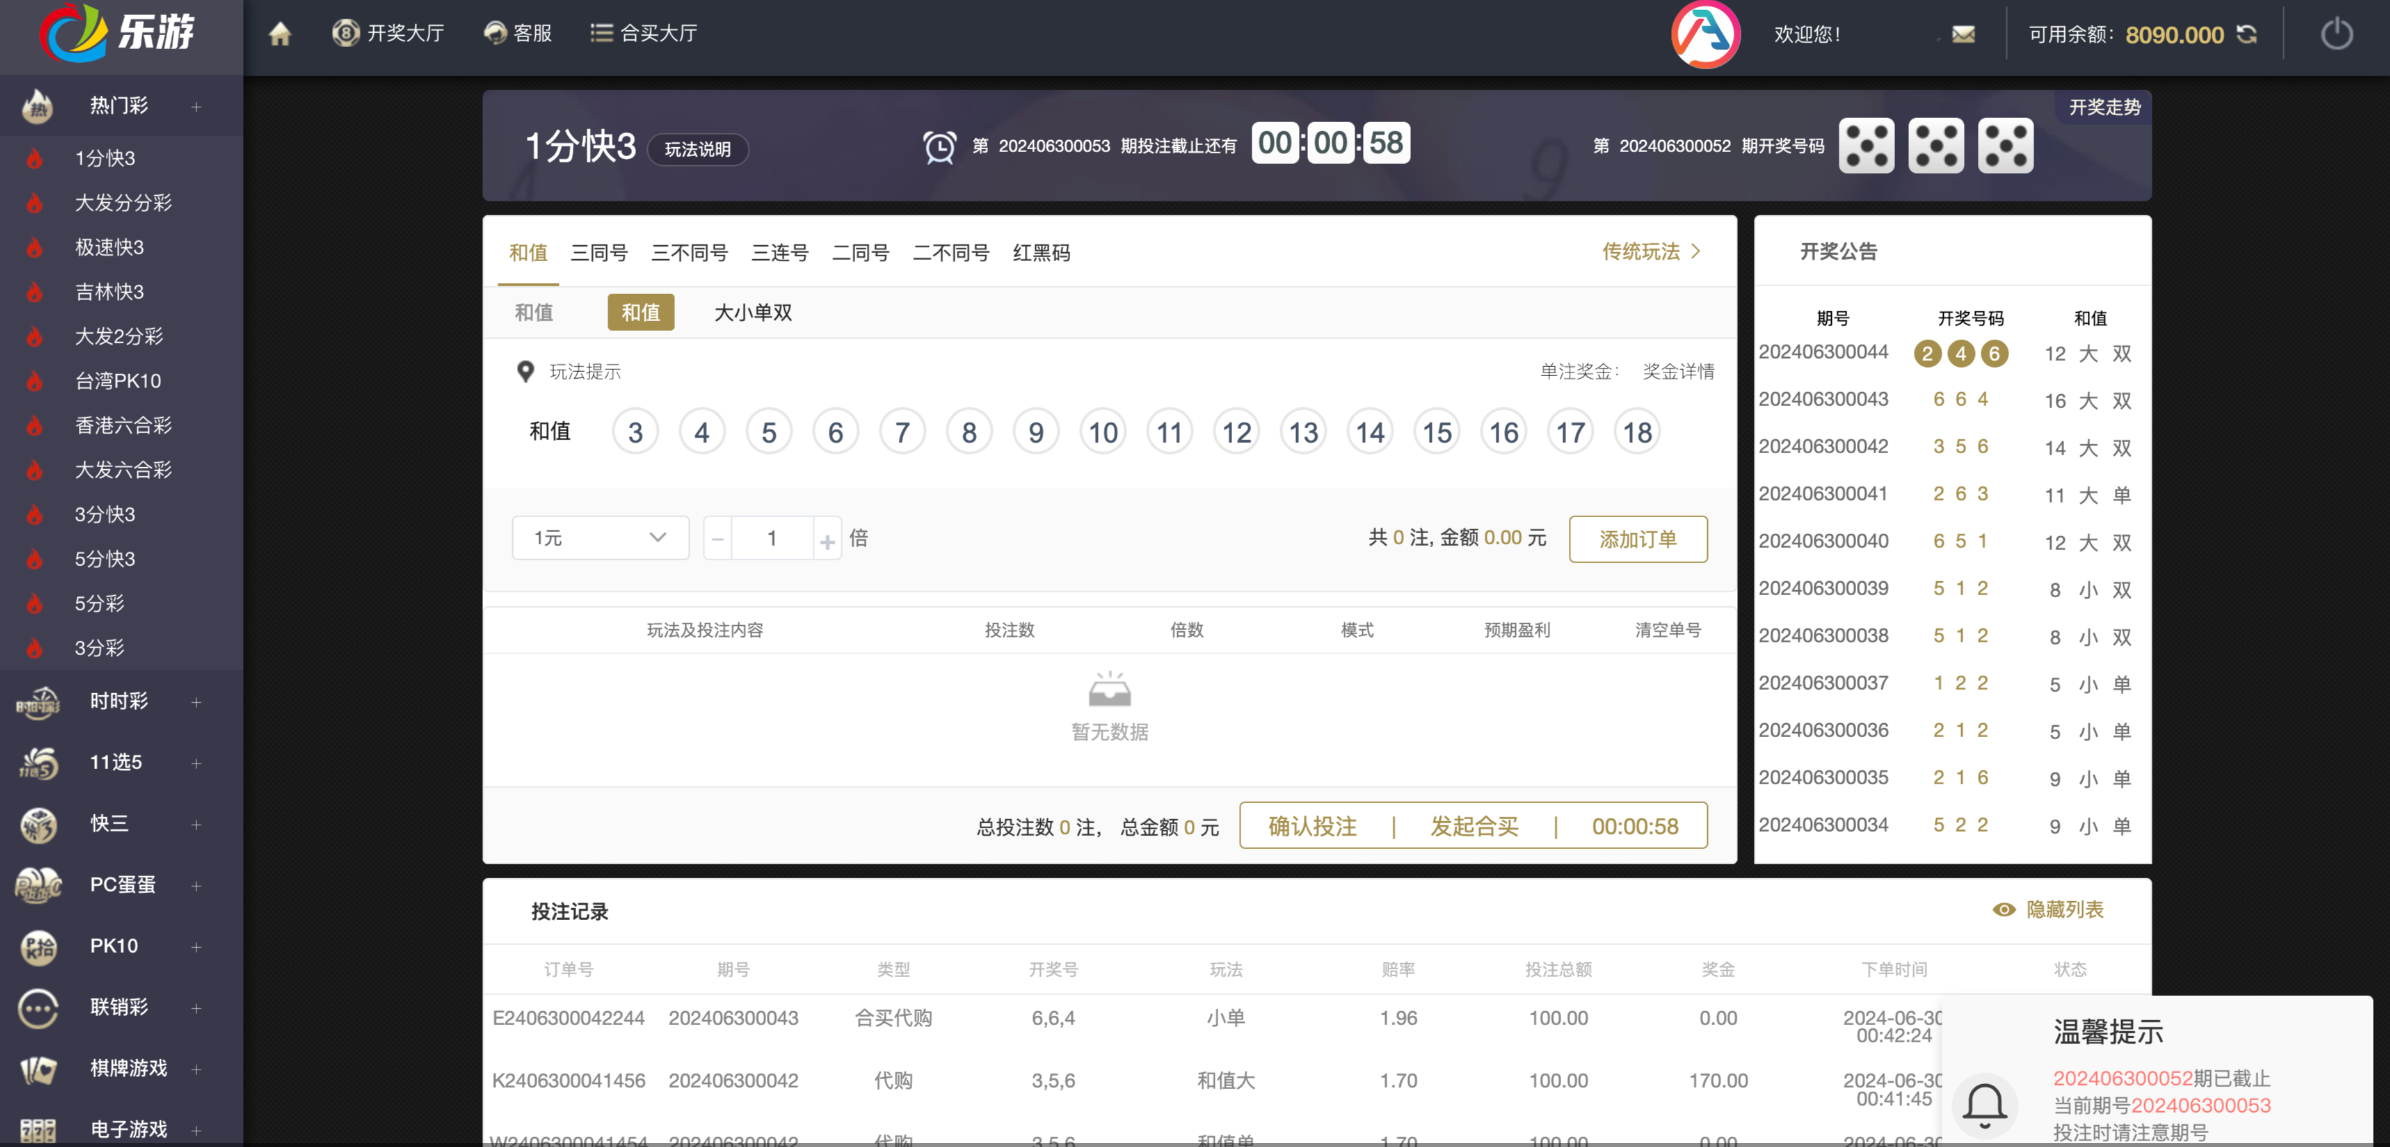The height and width of the screenshot is (1147, 2390).
Task: Select the 大小单双 sub-tab
Action: pyautogui.click(x=753, y=313)
